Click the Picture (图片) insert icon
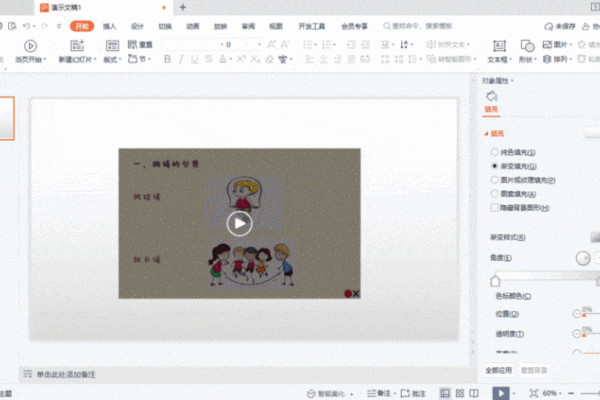 pos(547,45)
